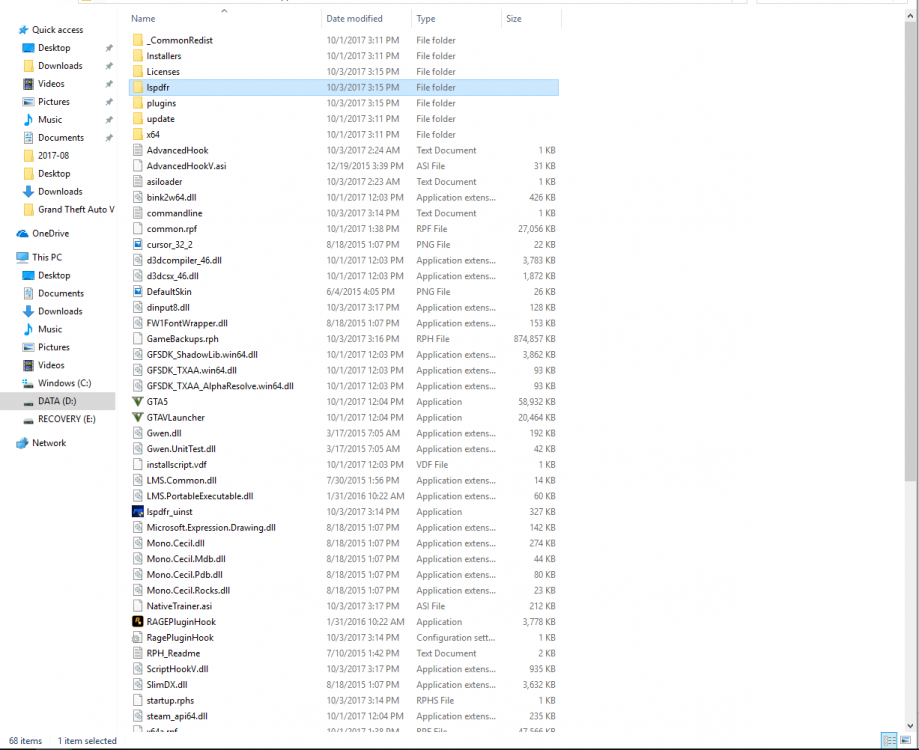Select GFSDK_TXAA_AlphaResolve.win64.dll file
Image resolution: width=919 pixels, height=750 pixels.
click(x=220, y=386)
